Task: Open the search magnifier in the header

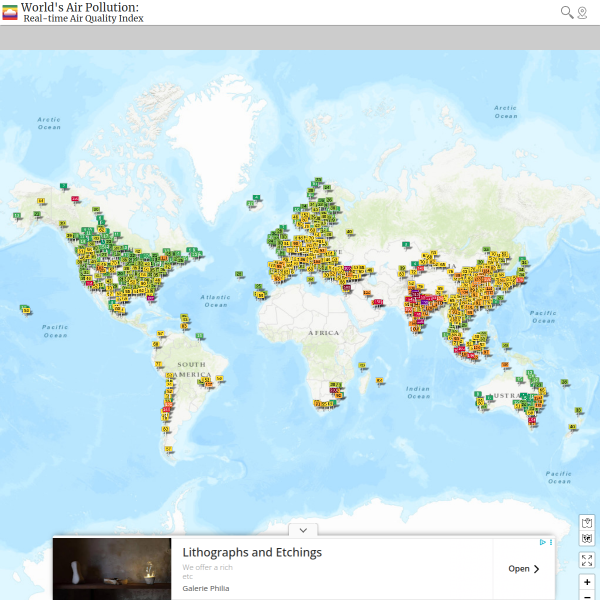Action: [x=567, y=12]
